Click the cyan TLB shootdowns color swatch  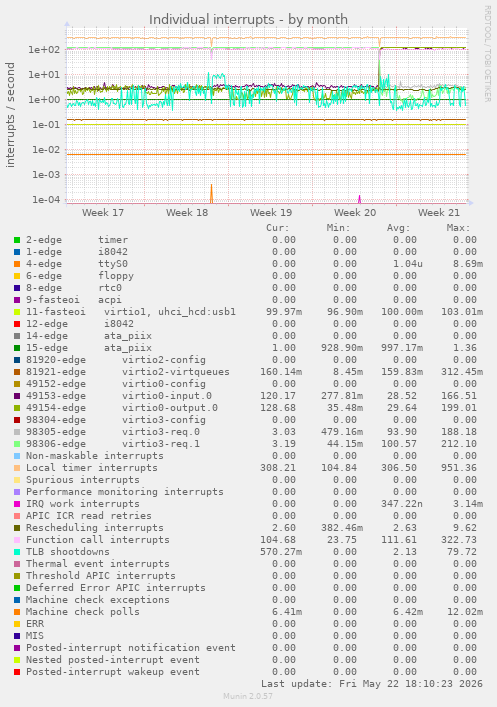(17, 552)
